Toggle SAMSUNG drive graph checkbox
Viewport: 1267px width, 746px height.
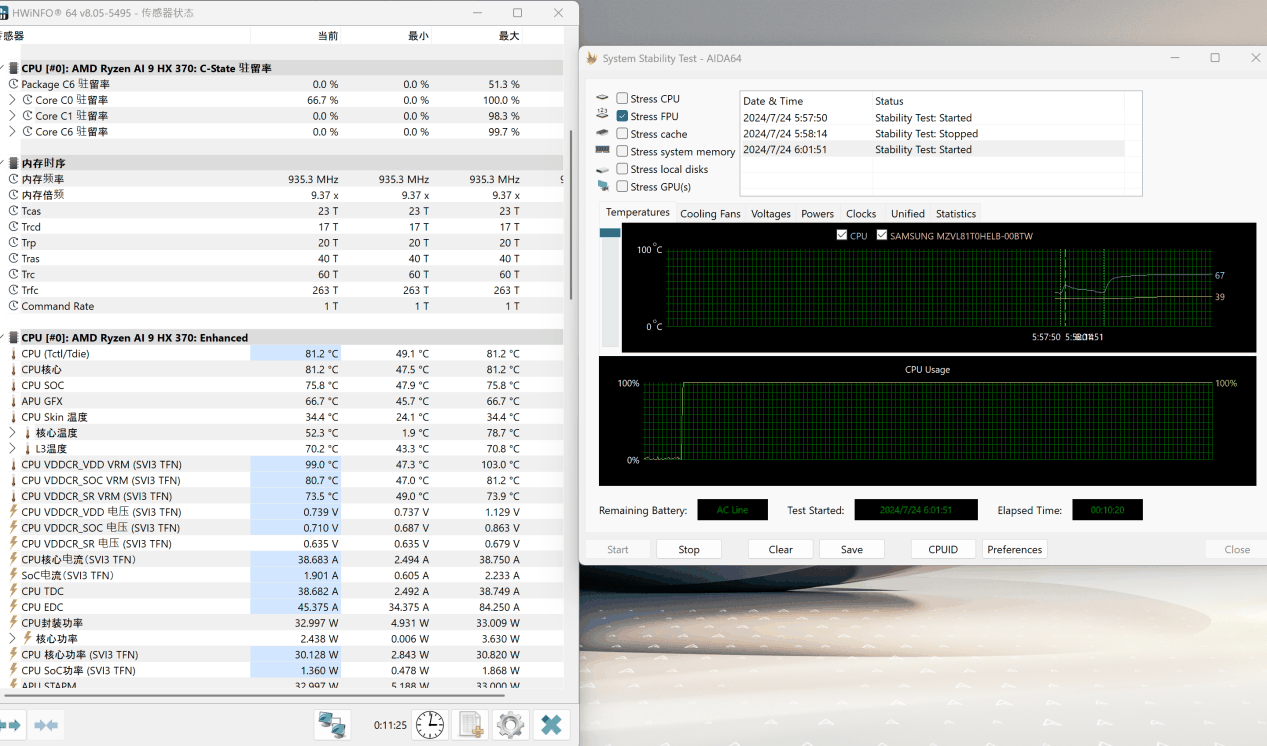[881, 236]
